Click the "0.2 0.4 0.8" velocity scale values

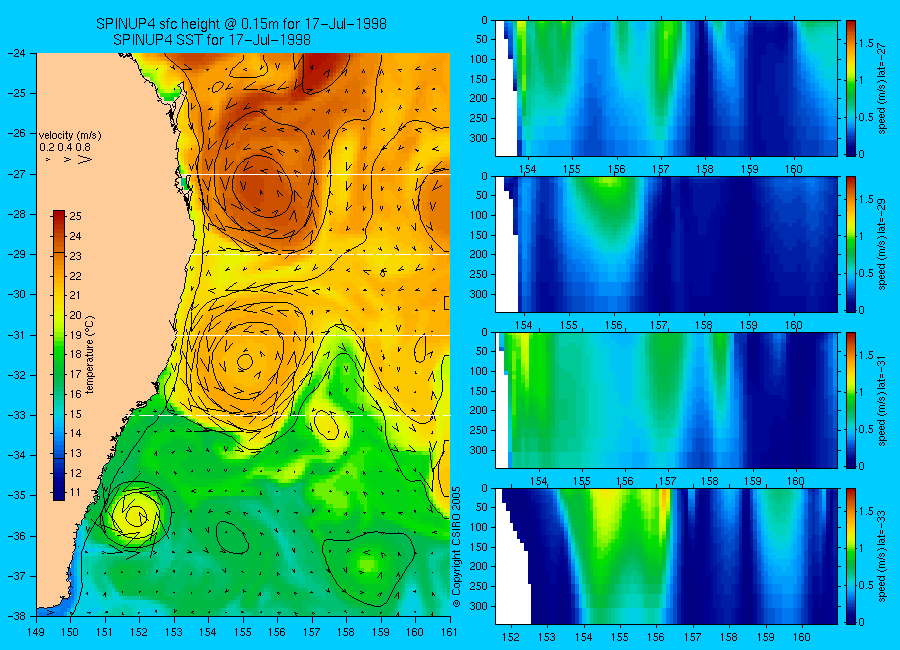click(65, 147)
